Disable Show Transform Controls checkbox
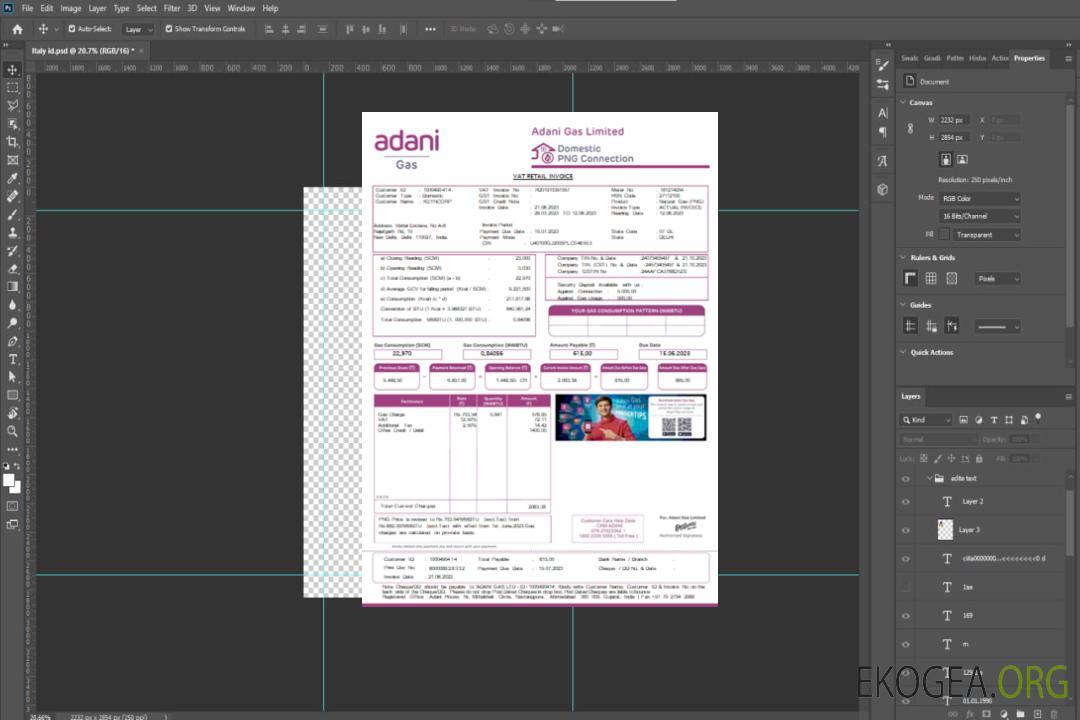This screenshot has height=720, width=1080. coord(168,29)
